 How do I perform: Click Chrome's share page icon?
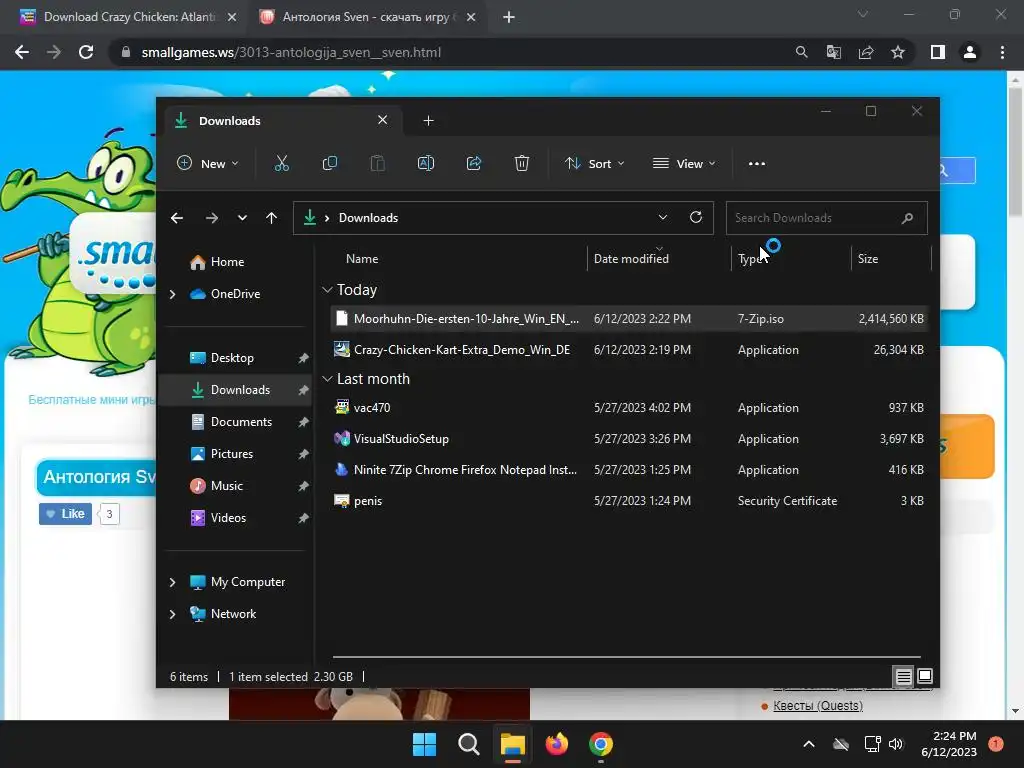pos(866,52)
